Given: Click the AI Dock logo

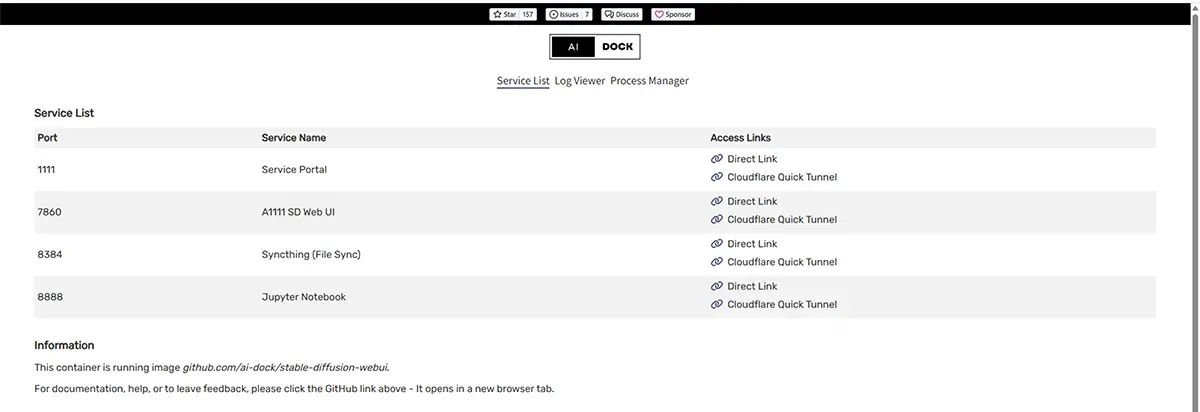Looking at the screenshot, I should (594, 47).
